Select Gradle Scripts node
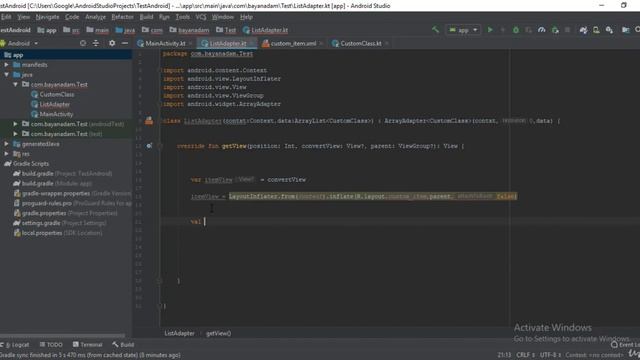The image size is (640, 360). click(31, 164)
